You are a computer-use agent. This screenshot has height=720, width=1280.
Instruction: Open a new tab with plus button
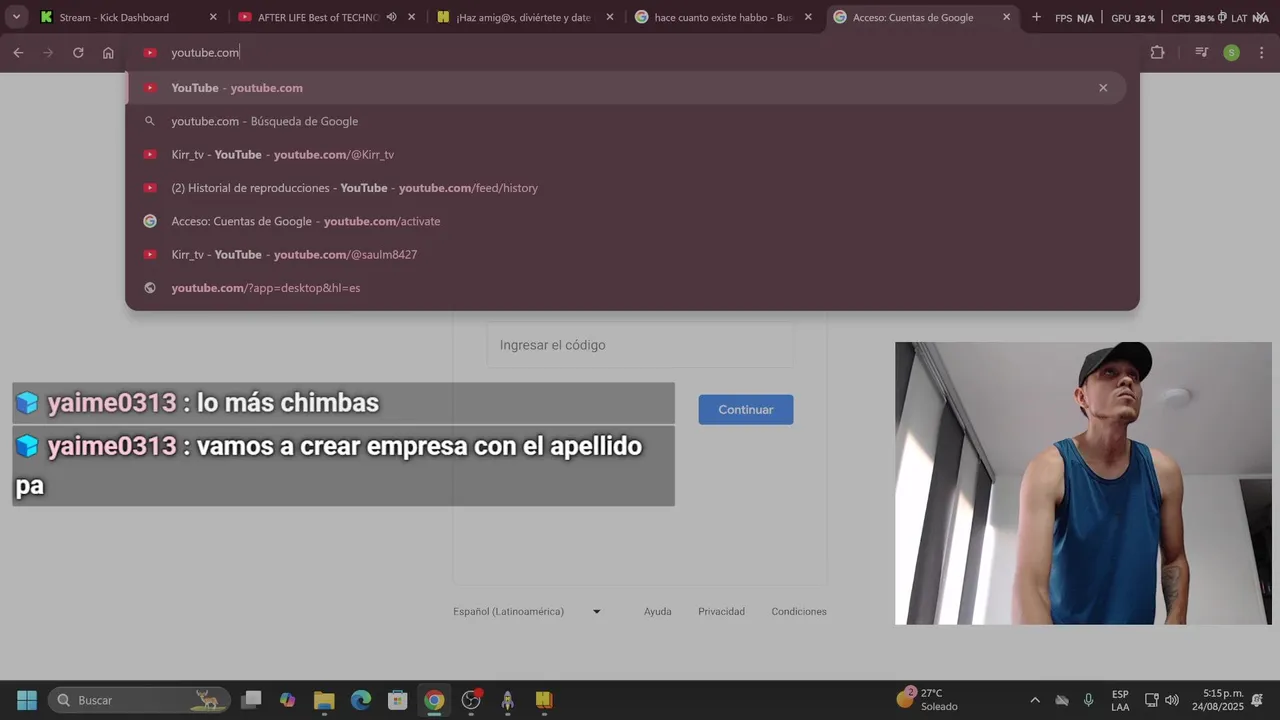[x=1036, y=17]
